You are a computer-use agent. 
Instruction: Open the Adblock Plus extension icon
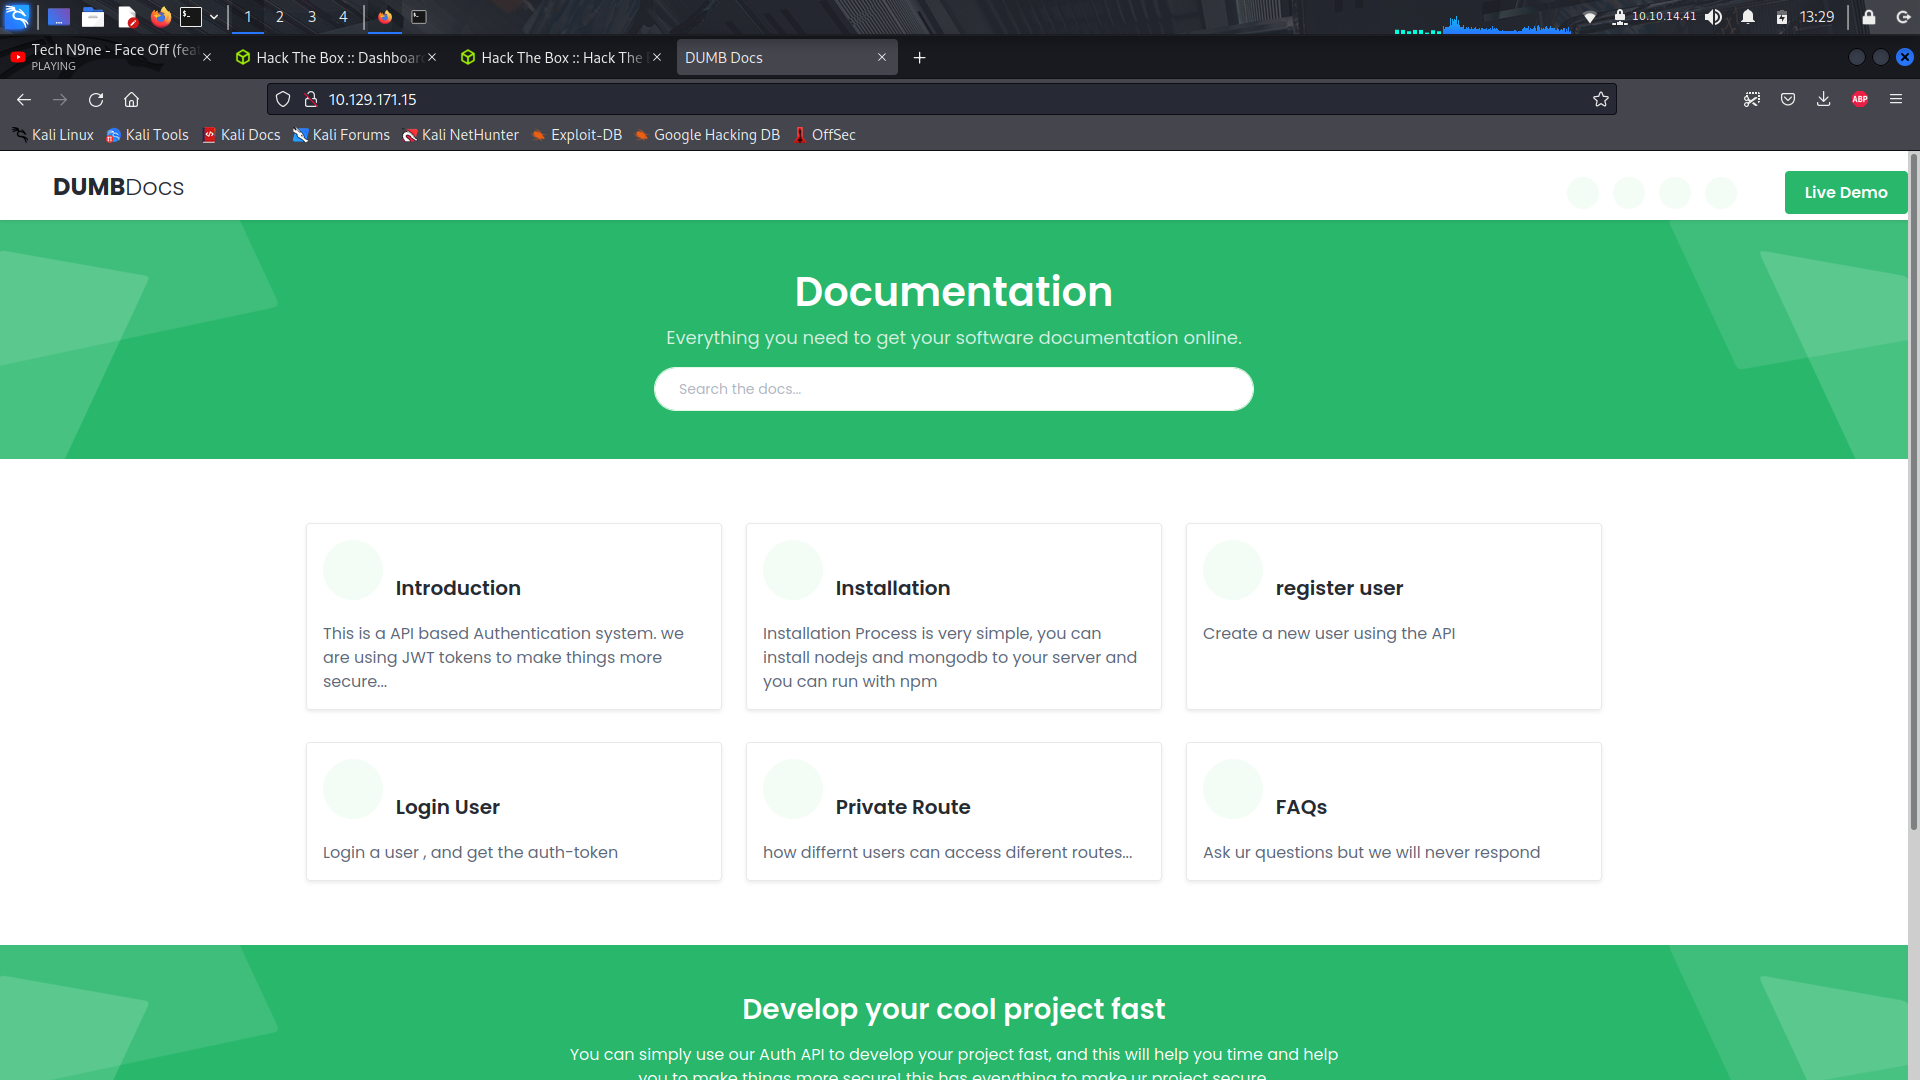tap(1860, 99)
